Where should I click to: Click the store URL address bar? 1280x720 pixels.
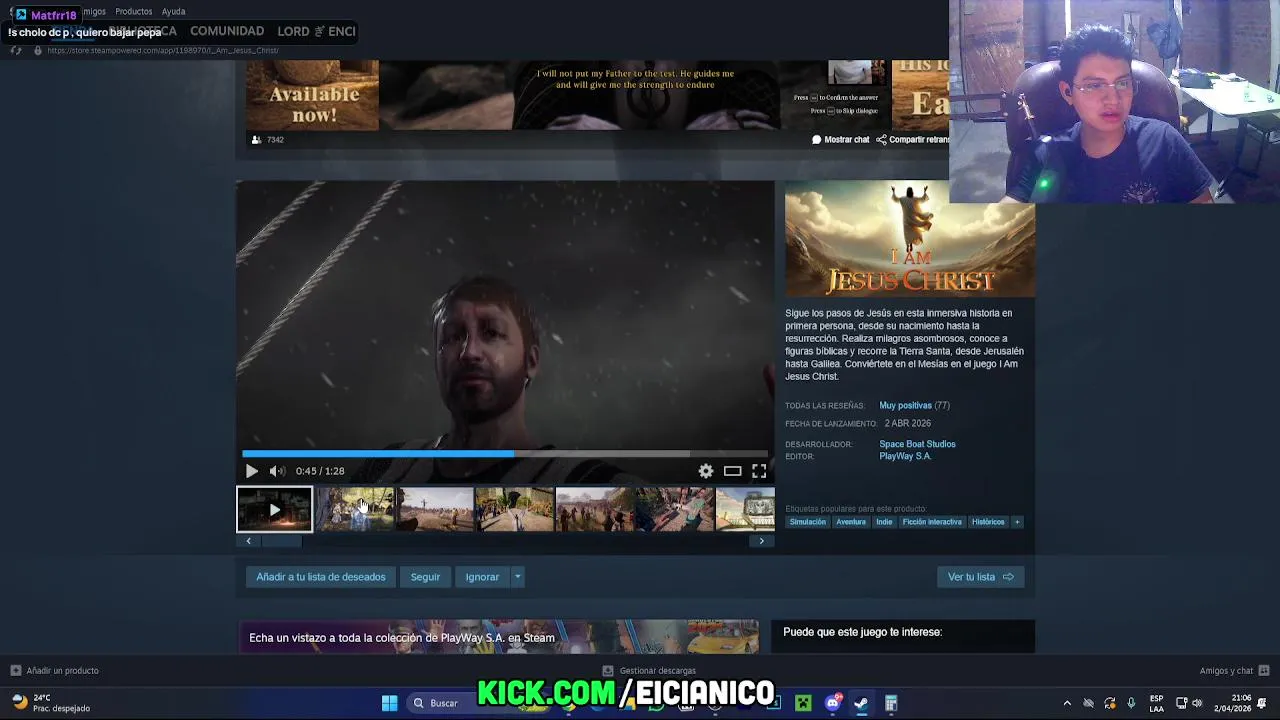tap(163, 50)
